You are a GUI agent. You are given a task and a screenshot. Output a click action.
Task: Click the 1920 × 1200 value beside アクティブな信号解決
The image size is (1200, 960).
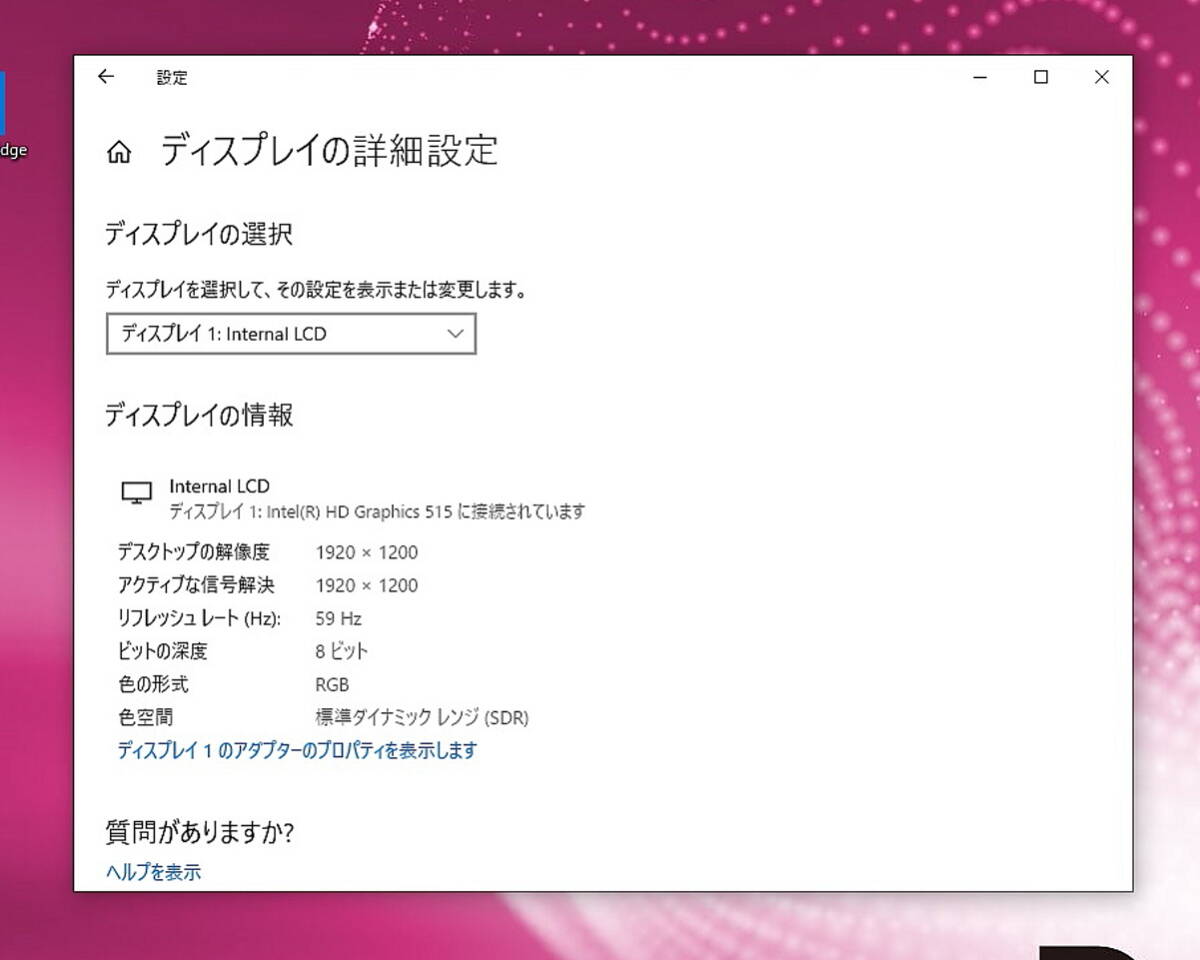pyautogui.click(x=367, y=585)
